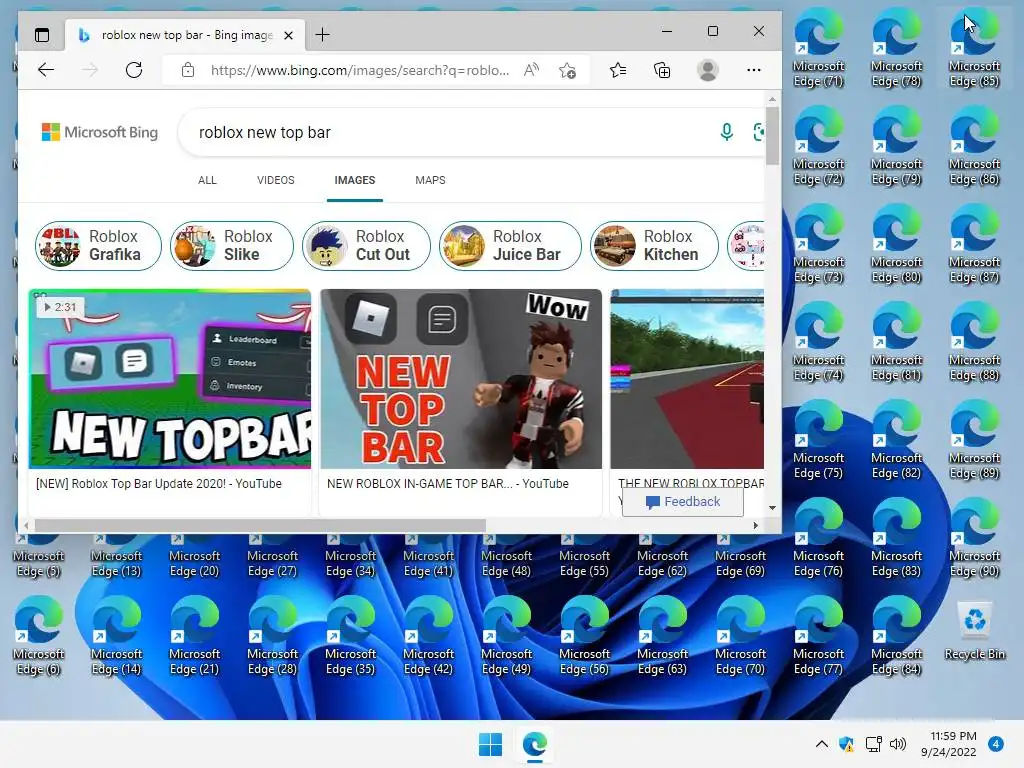Viewport: 1024px width, 768px height.
Task: View site information lock icon
Action: pos(188,70)
